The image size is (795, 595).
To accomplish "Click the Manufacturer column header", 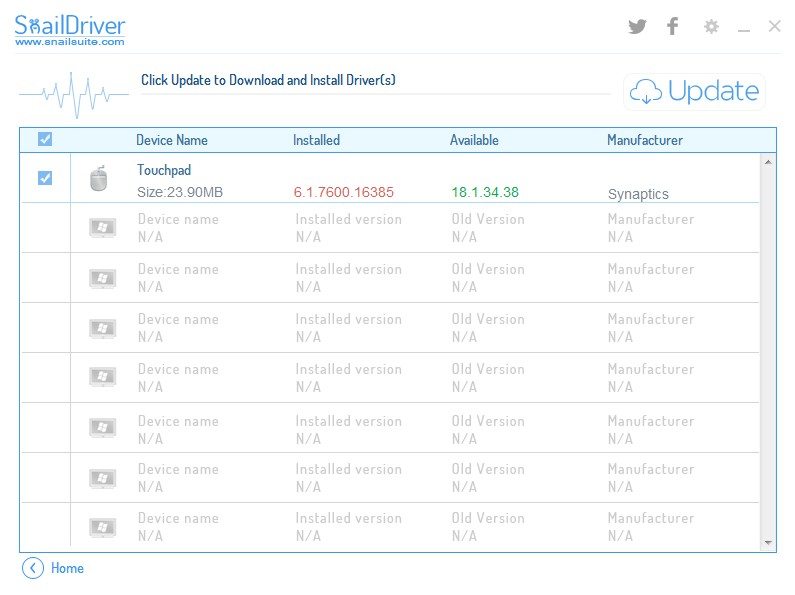I will 644,140.
